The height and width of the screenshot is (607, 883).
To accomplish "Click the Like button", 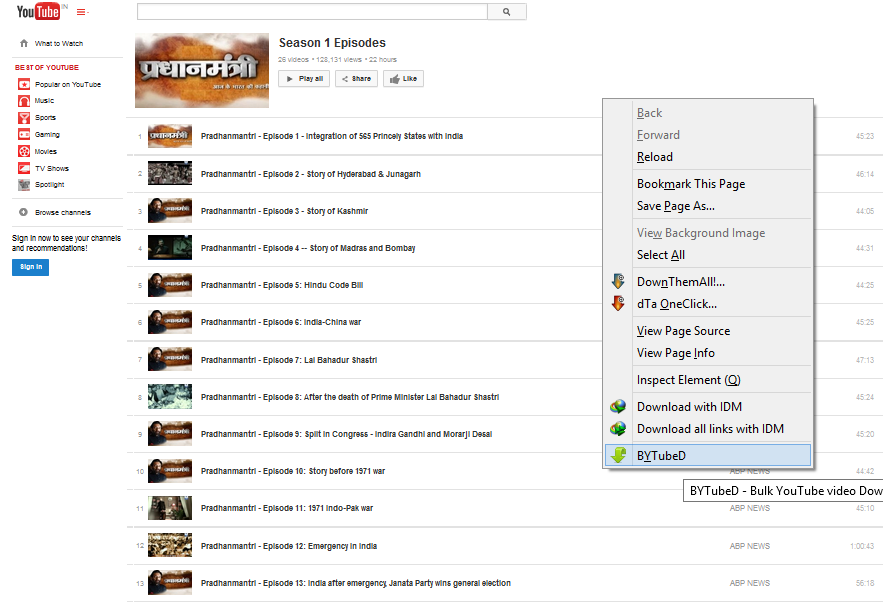I will tap(403, 79).
